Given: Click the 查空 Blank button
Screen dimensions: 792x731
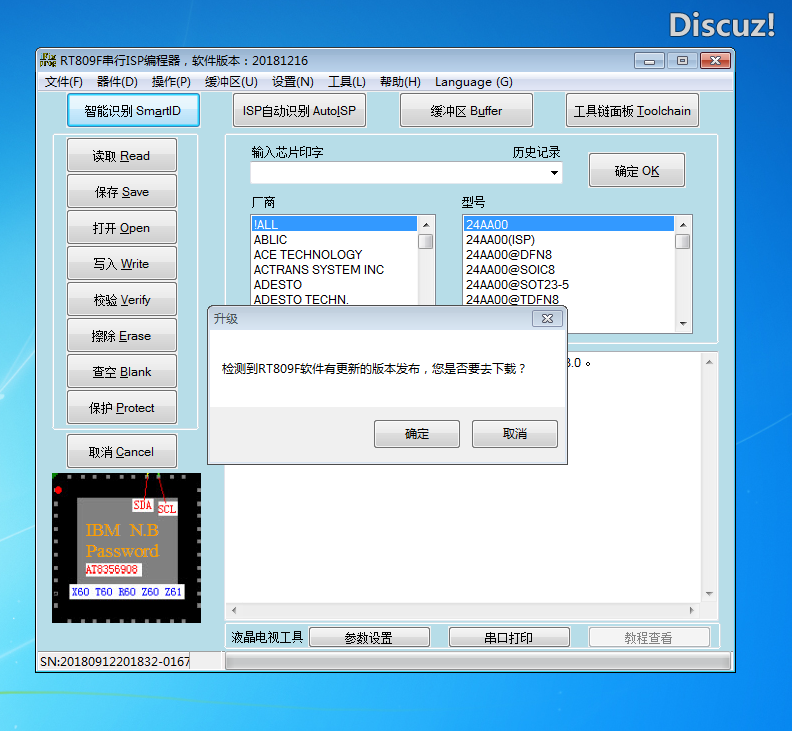Looking at the screenshot, I should point(122,371).
